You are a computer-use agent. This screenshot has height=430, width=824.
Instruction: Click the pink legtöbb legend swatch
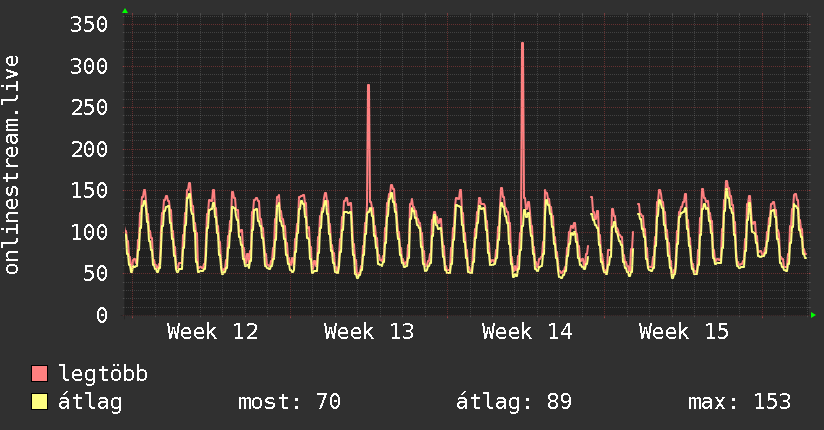39,374
